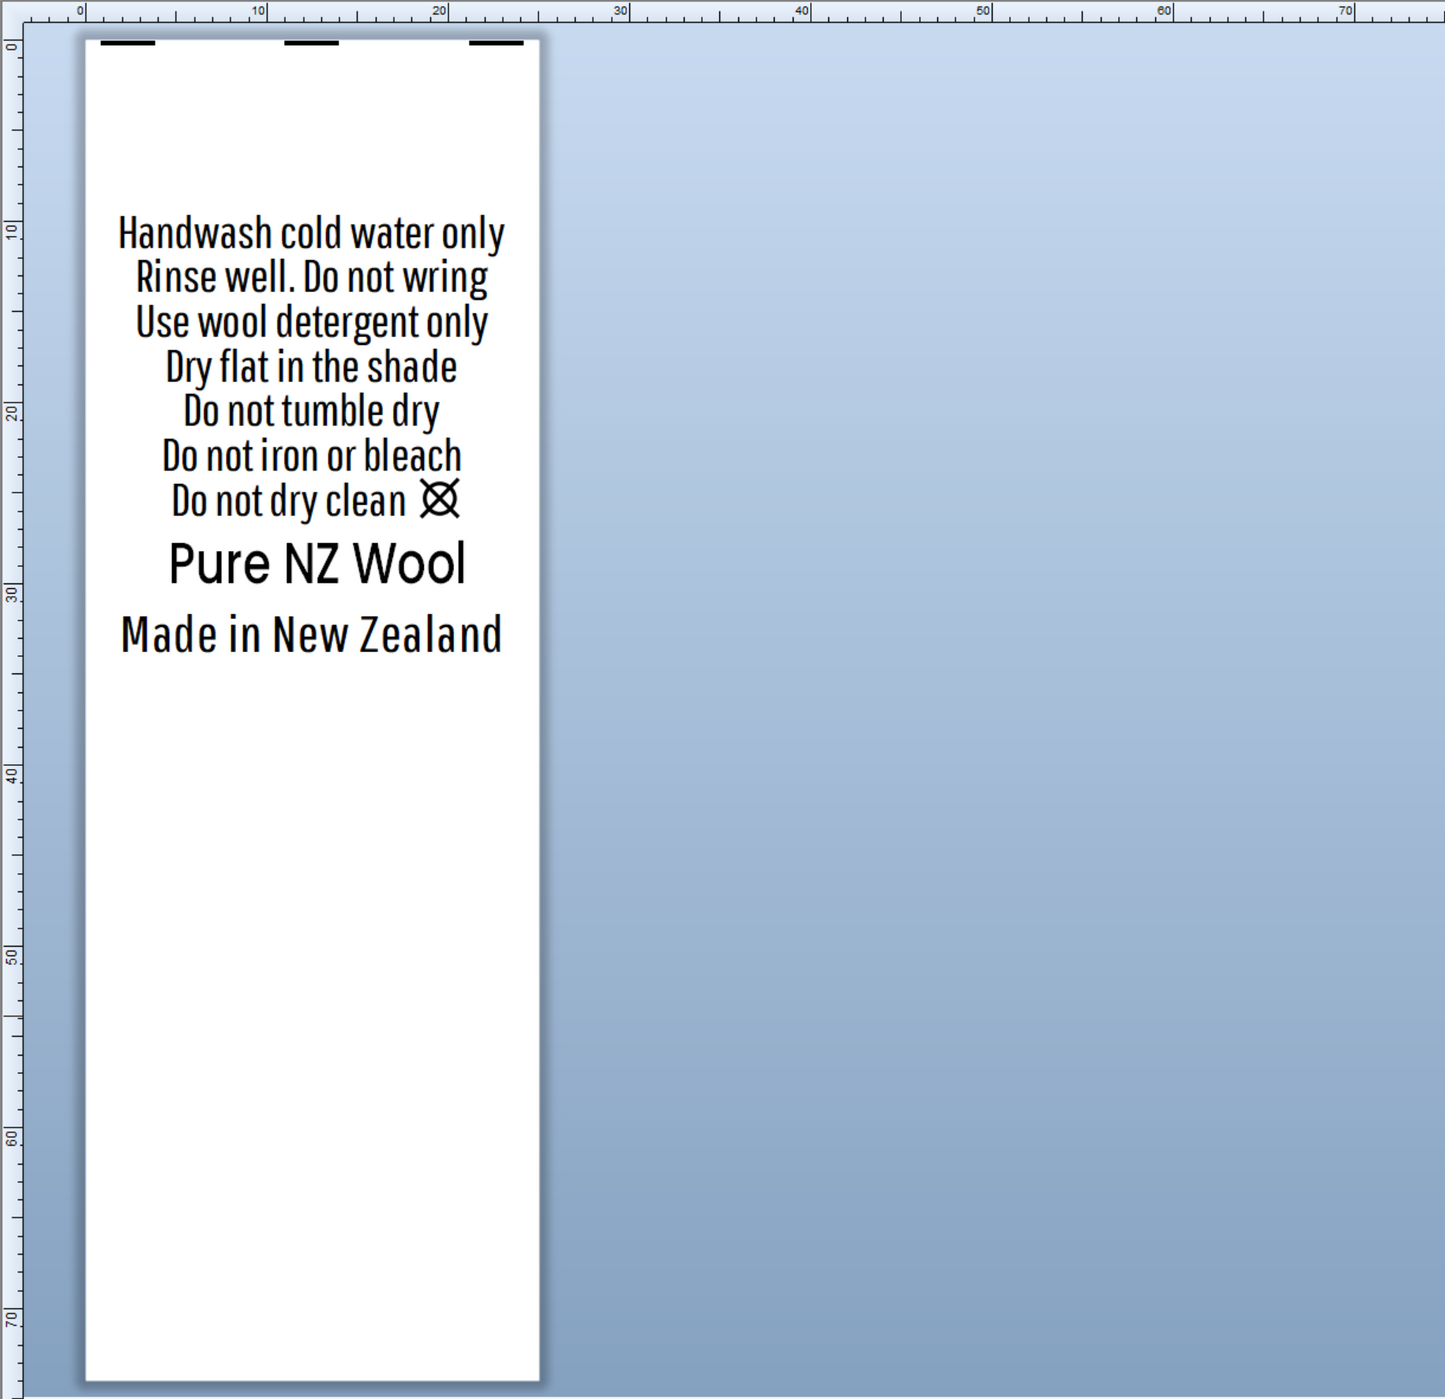The width and height of the screenshot is (1445, 1399).
Task: Select the middle black registration mark at top
Action: click(x=311, y=43)
